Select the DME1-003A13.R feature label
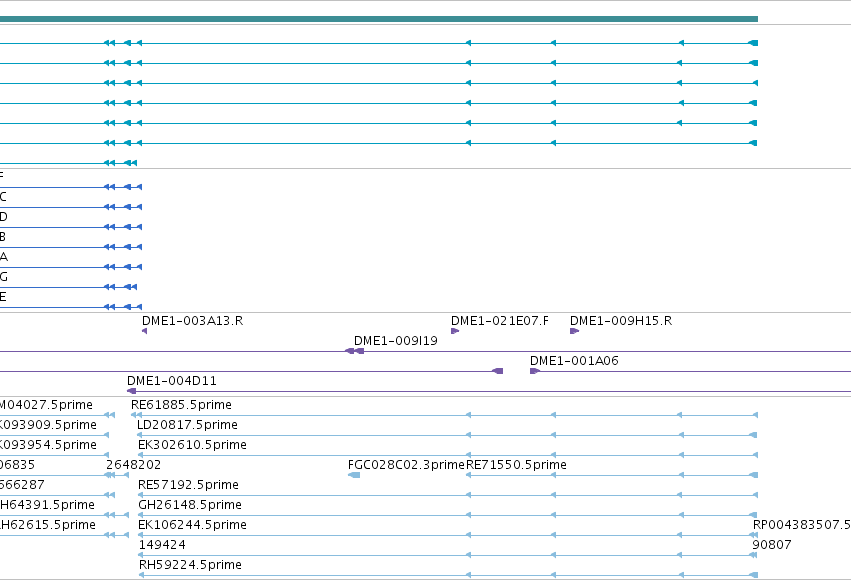The width and height of the screenshot is (851, 580). click(x=193, y=321)
